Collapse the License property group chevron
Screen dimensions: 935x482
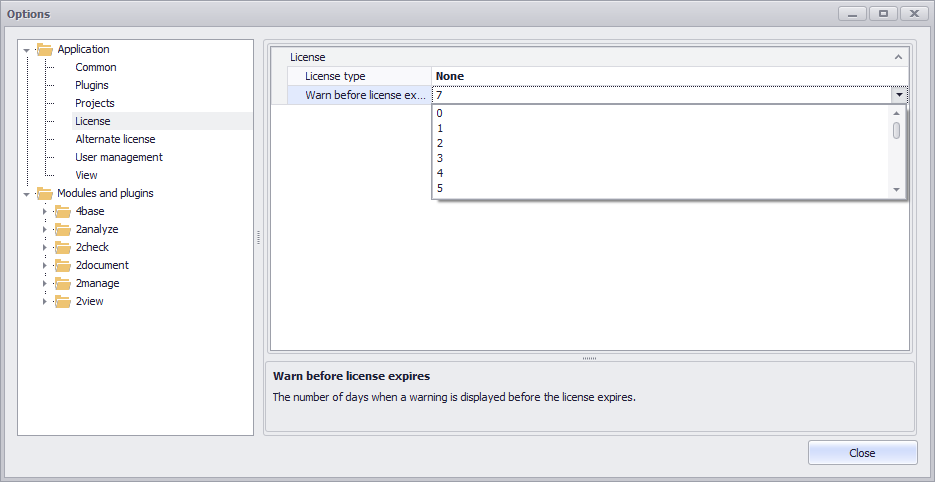(x=898, y=58)
